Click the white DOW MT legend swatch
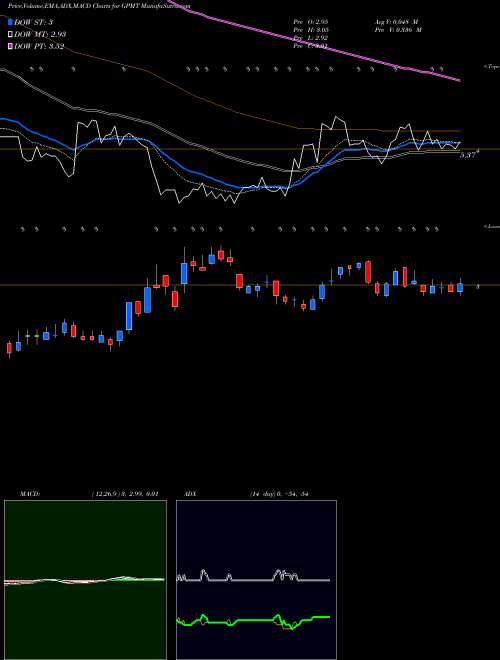Screen dimensions: 500x660 tap(11, 34)
